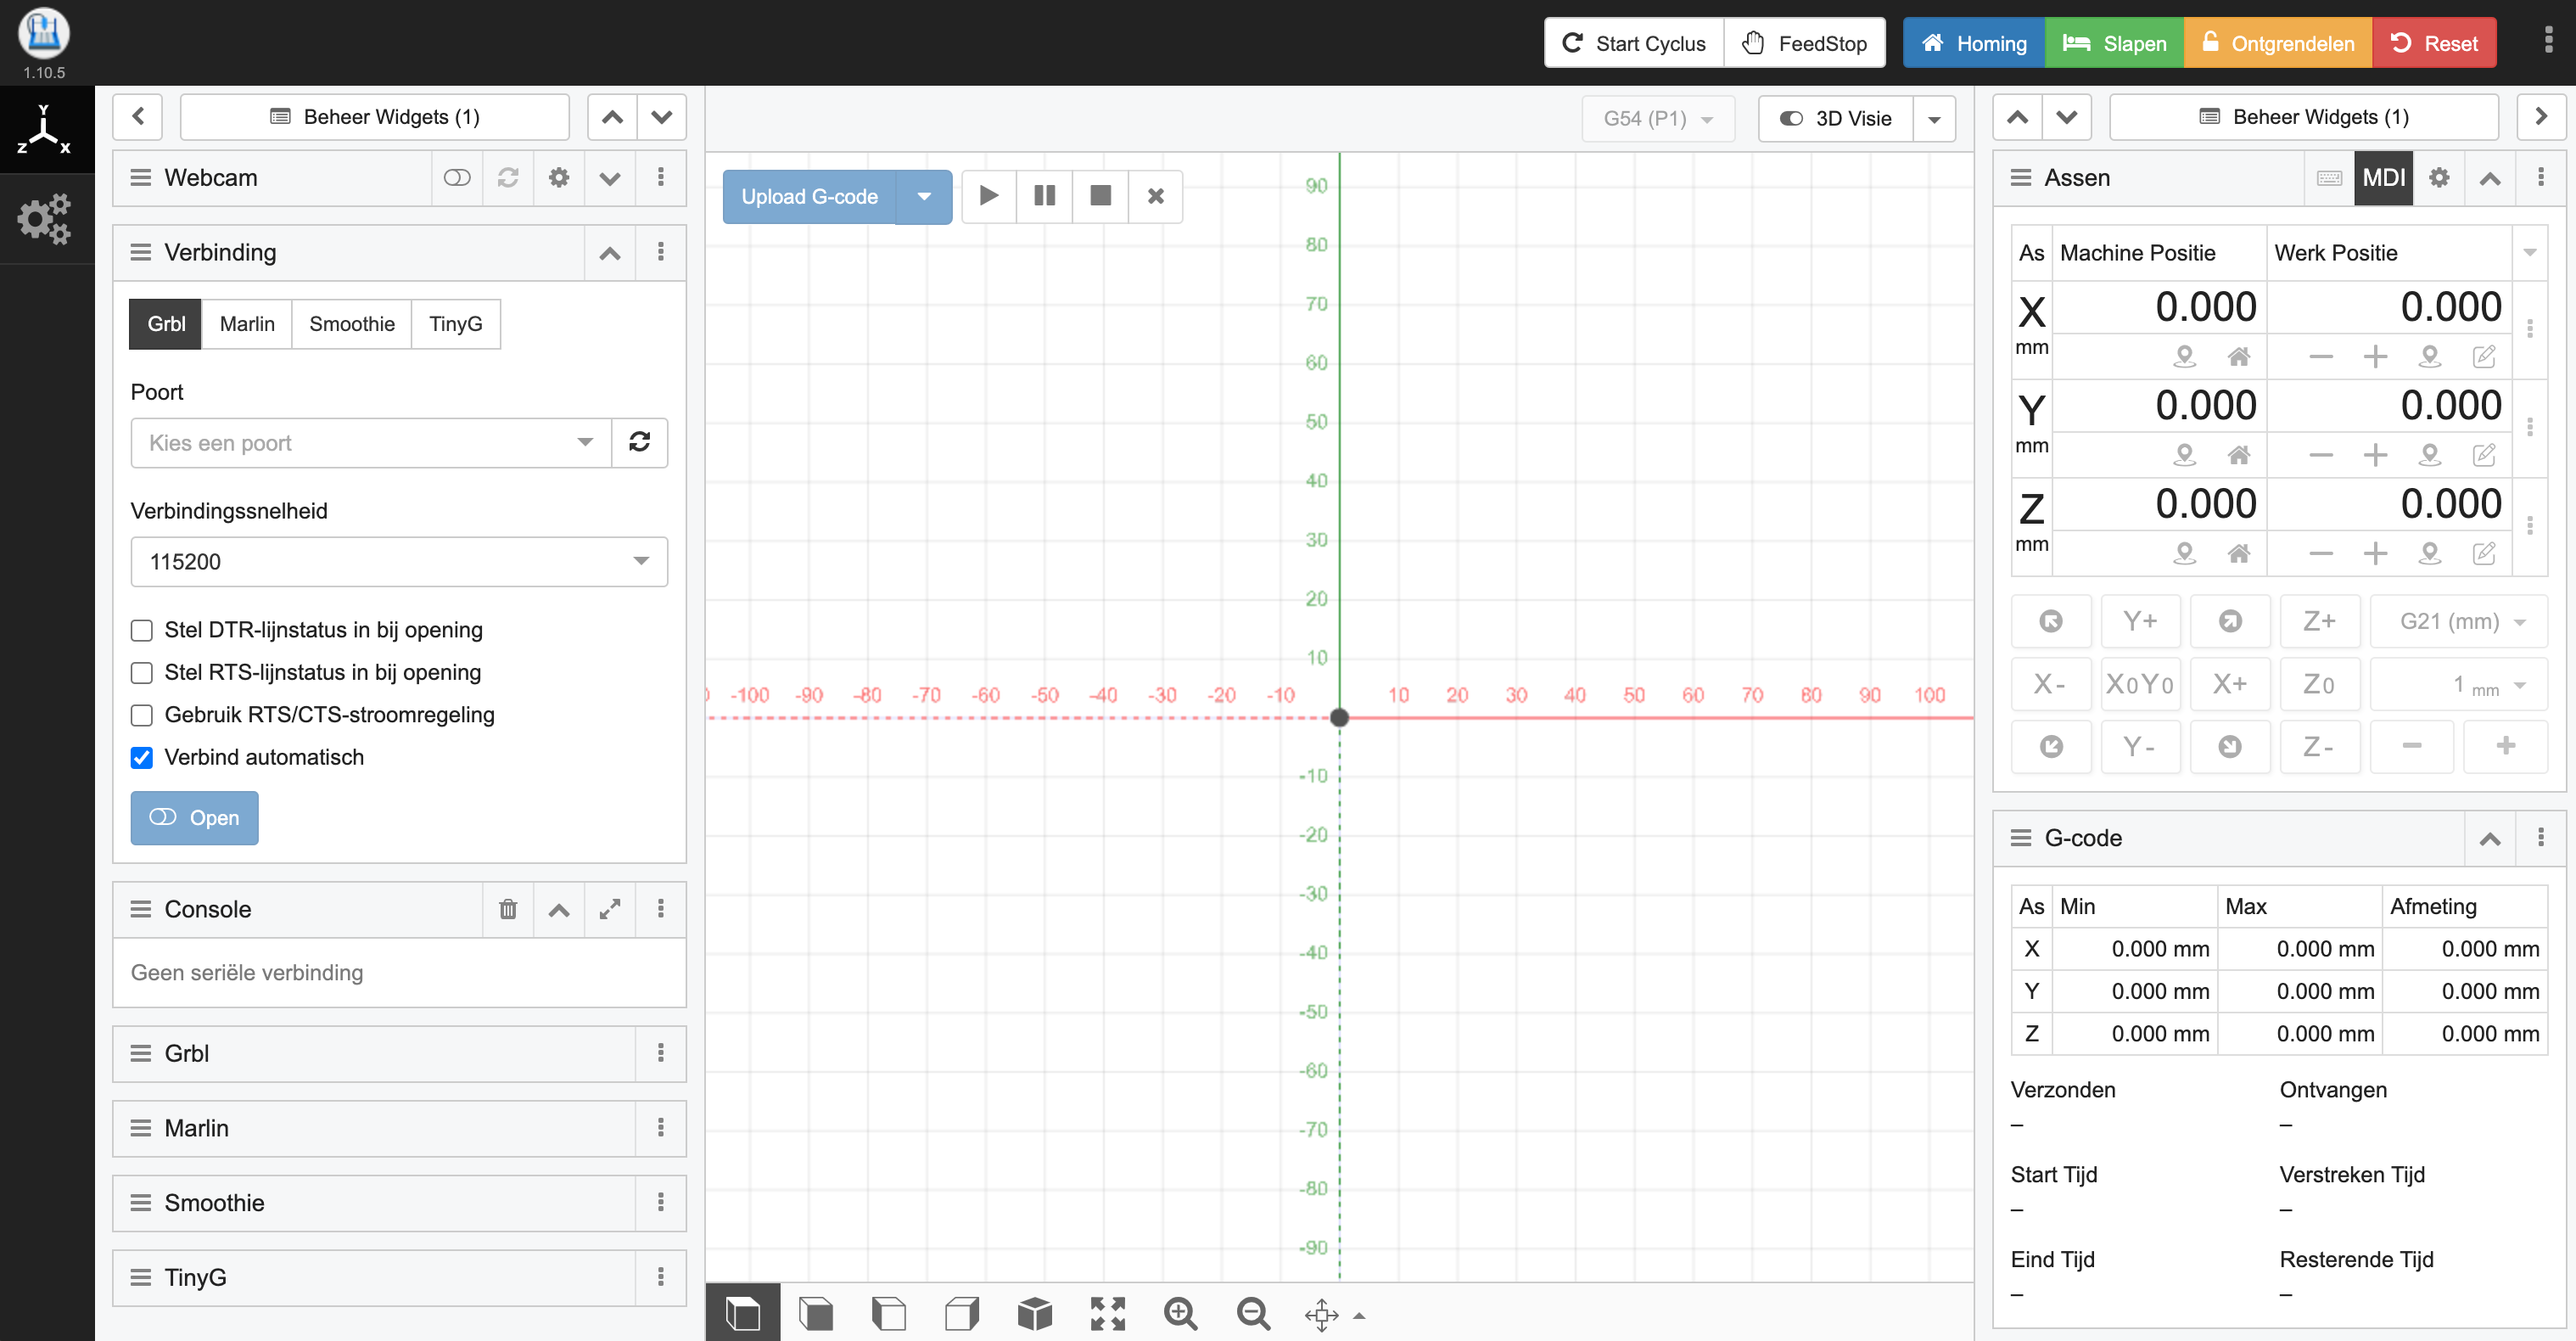Open Webcam settings gear
The width and height of the screenshot is (2576, 1341).
tap(559, 177)
